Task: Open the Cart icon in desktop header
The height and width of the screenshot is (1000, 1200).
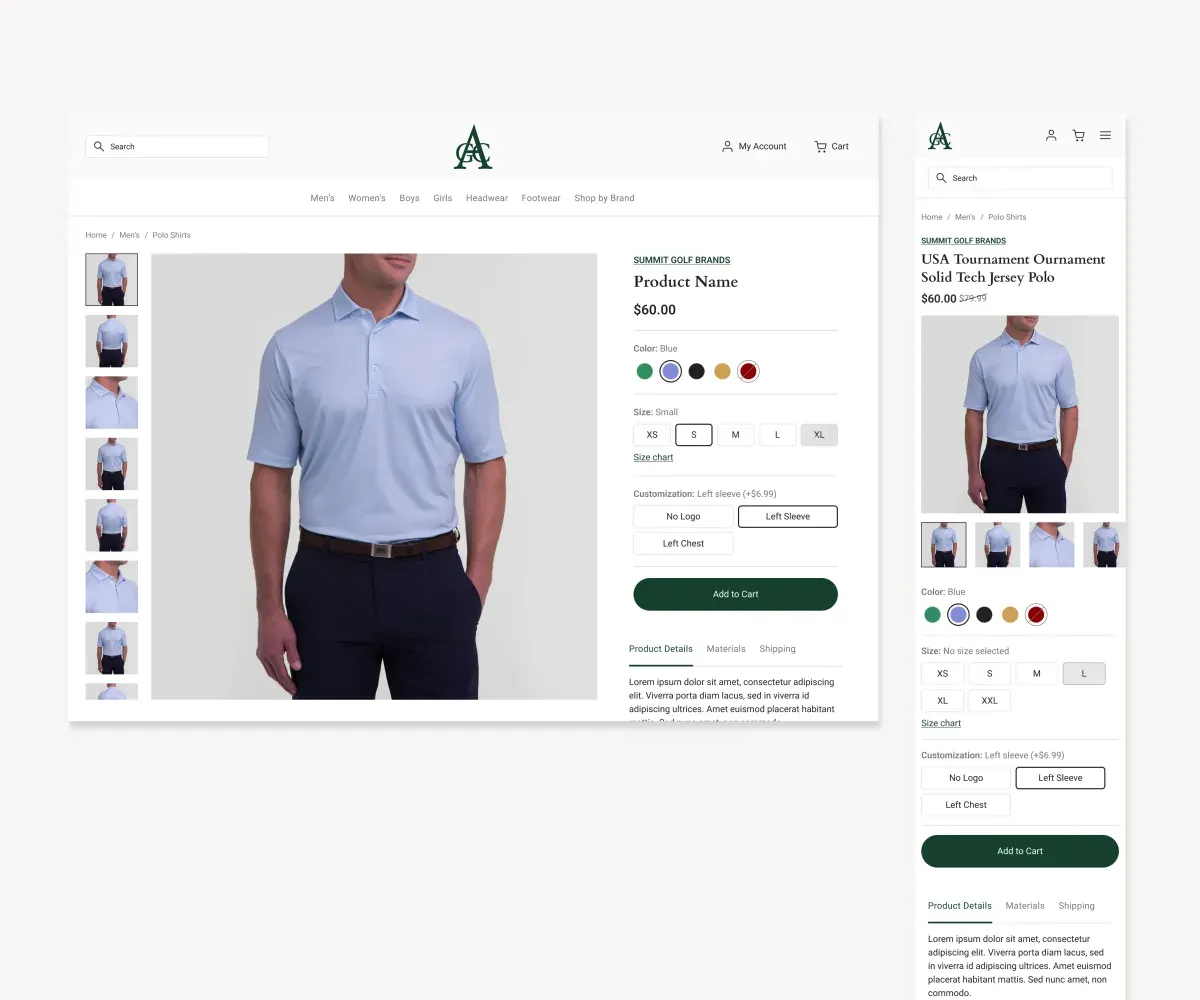Action: (820, 146)
